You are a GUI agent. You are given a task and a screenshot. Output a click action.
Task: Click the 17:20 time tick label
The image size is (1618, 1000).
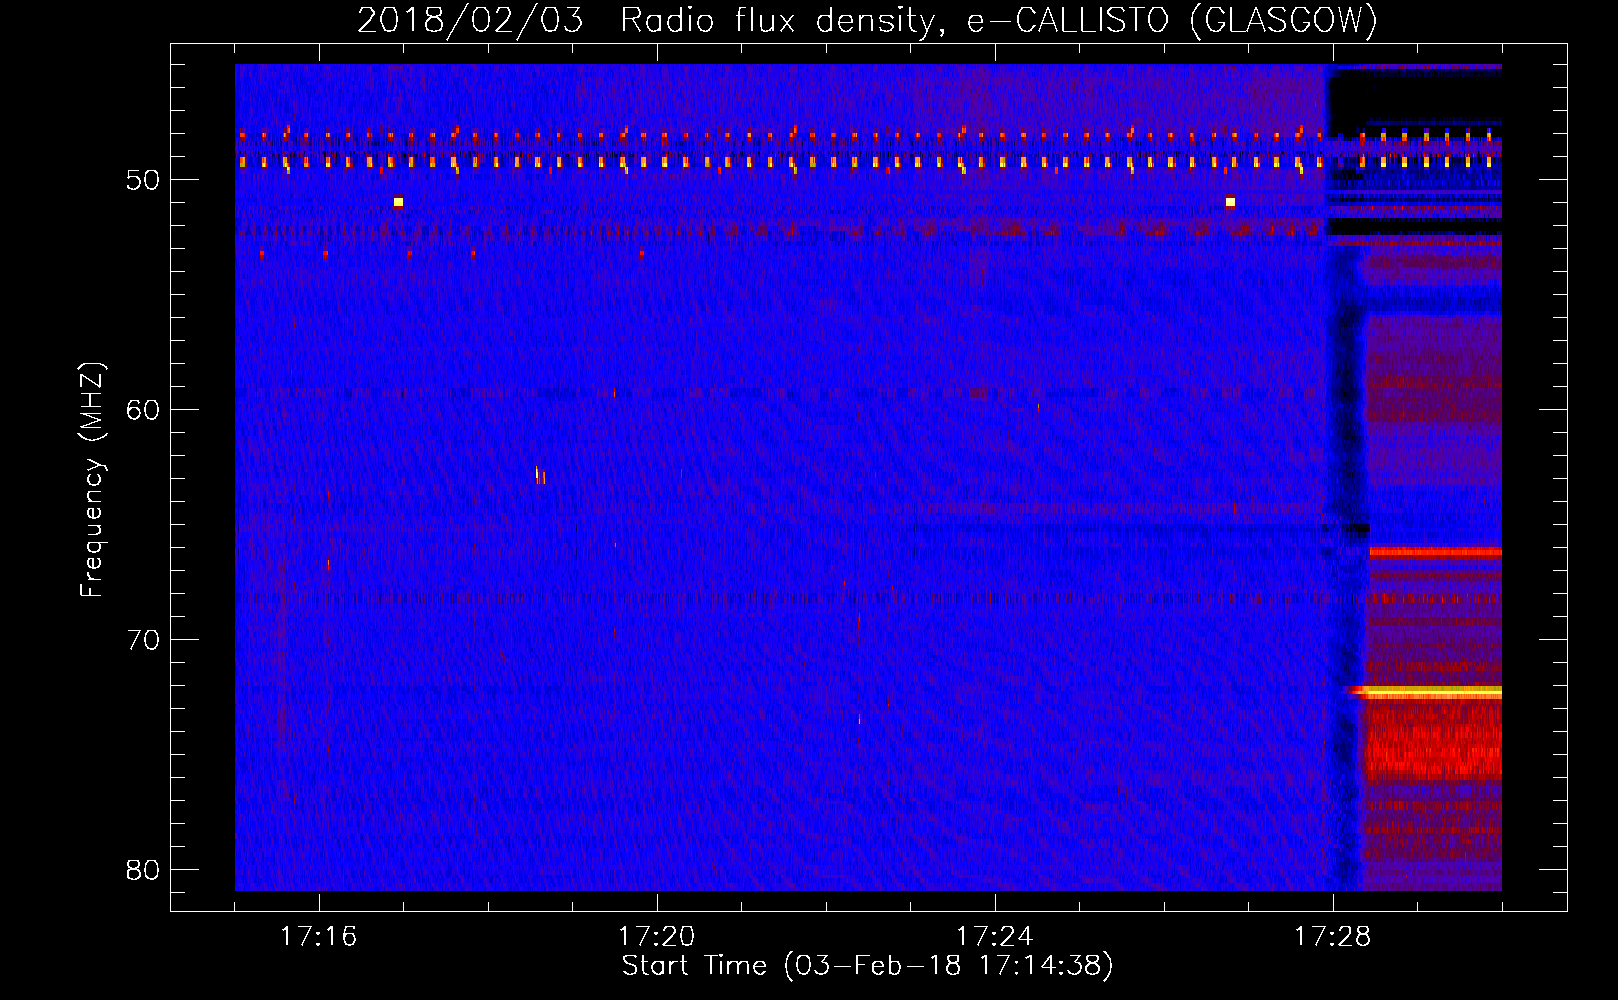point(656,937)
